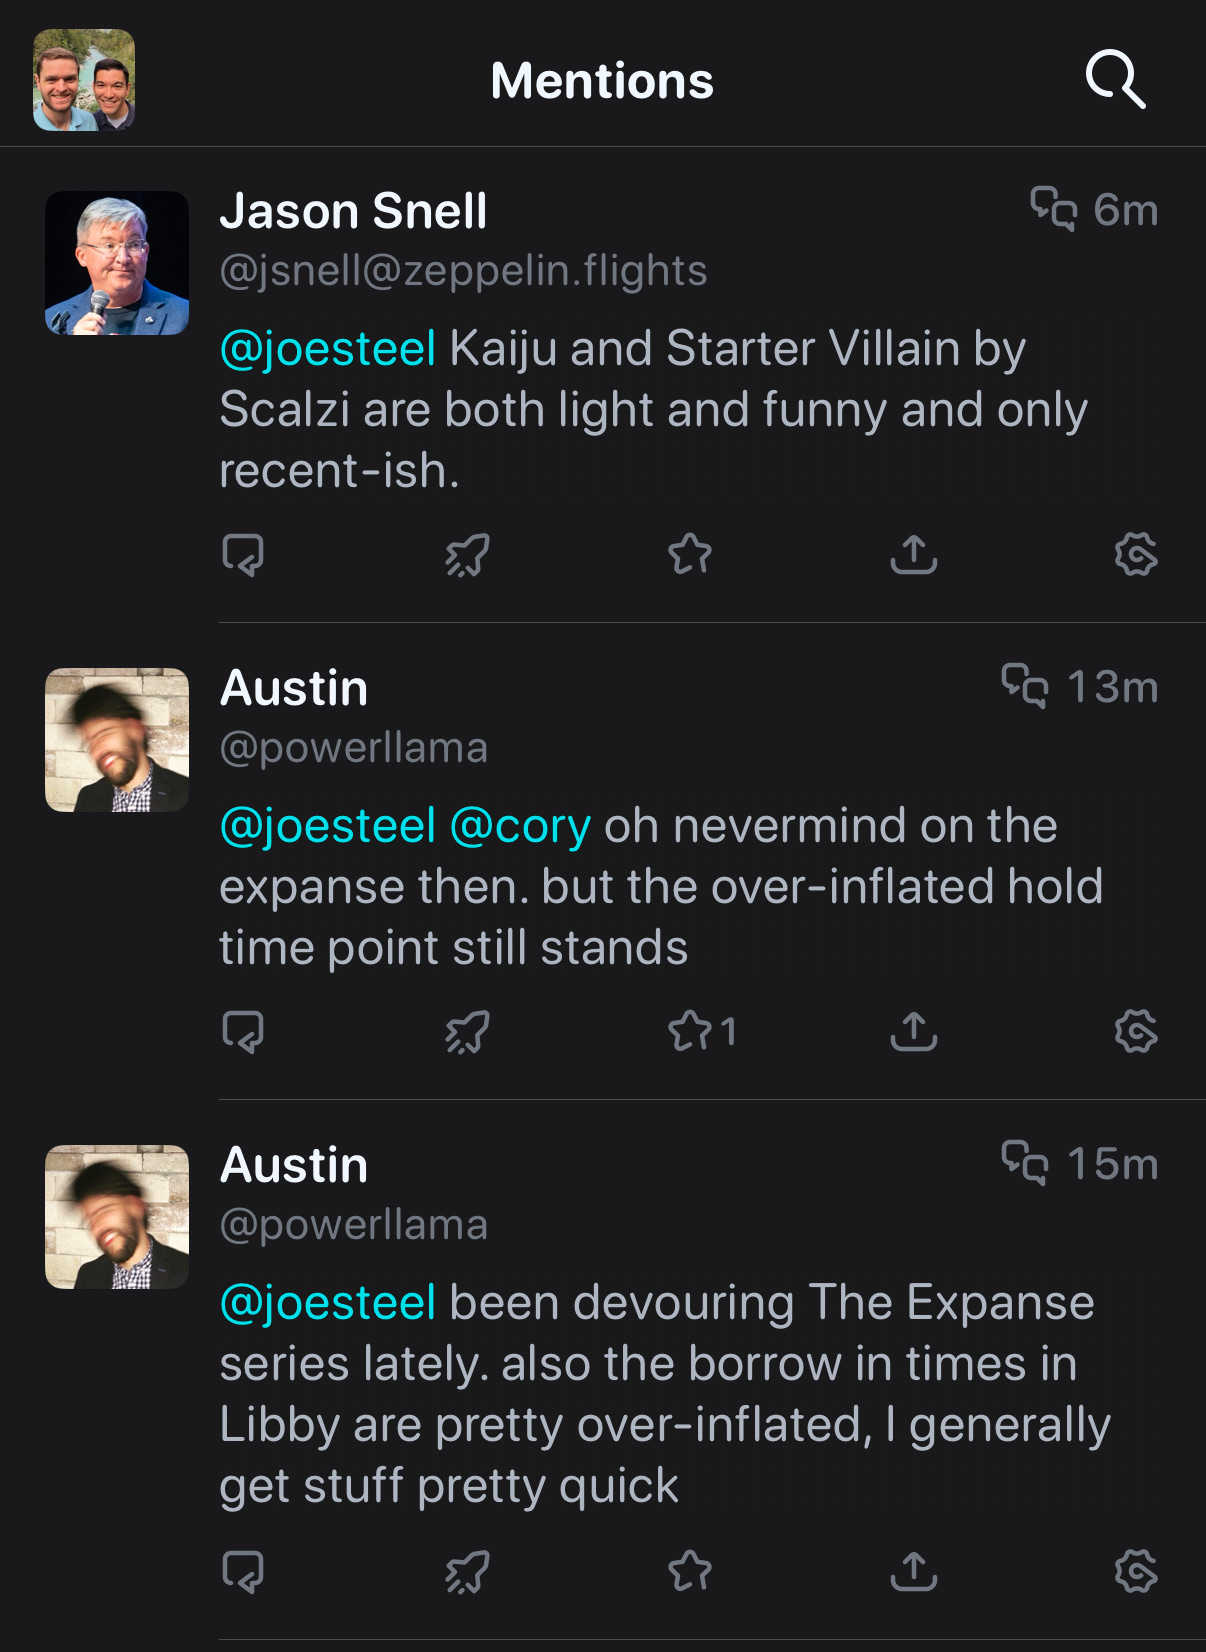
Task: Open the more actions spiral on Jason Snell's post
Action: (x=1135, y=556)
